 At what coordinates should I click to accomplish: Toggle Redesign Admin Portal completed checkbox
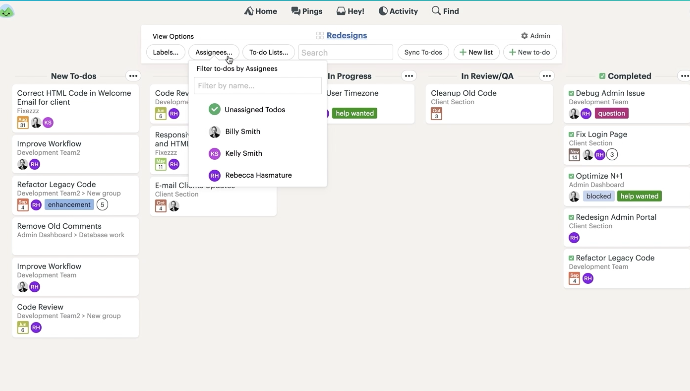click(x=571, y=217)
